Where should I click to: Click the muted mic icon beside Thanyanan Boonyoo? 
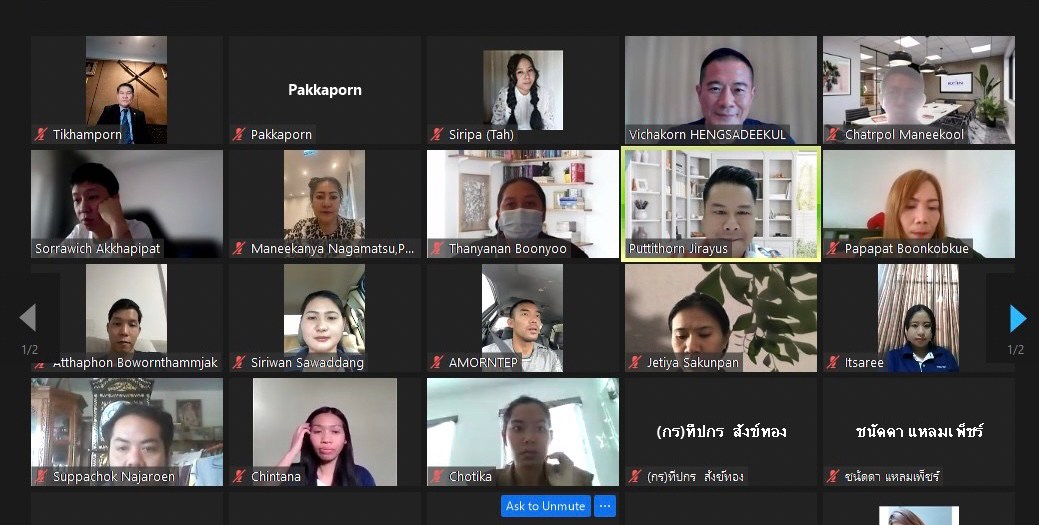(x=437, y=249)
